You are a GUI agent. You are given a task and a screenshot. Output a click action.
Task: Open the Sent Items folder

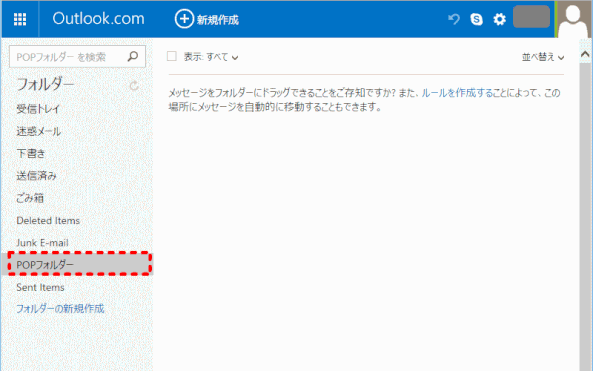tap(40, 287)
